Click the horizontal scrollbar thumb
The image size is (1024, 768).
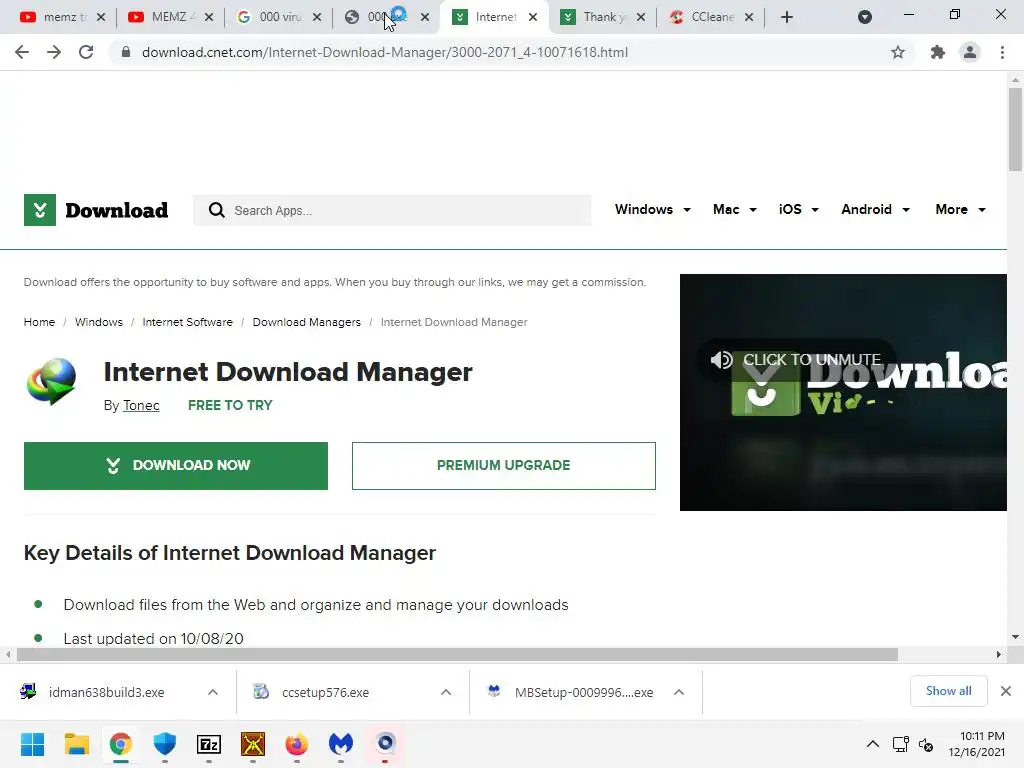pos(457,654)
